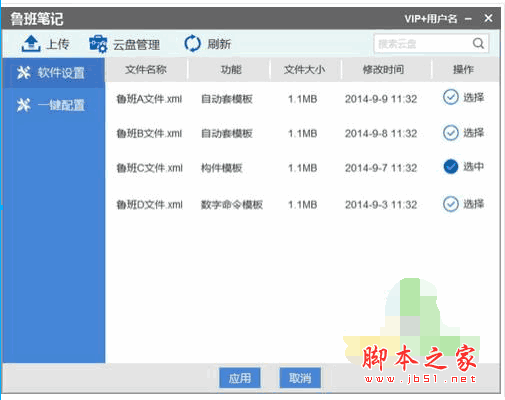
Task: Click 选择 label in 鲁班D文件 row
Action: pyautogui.click(x=473, y=204)
